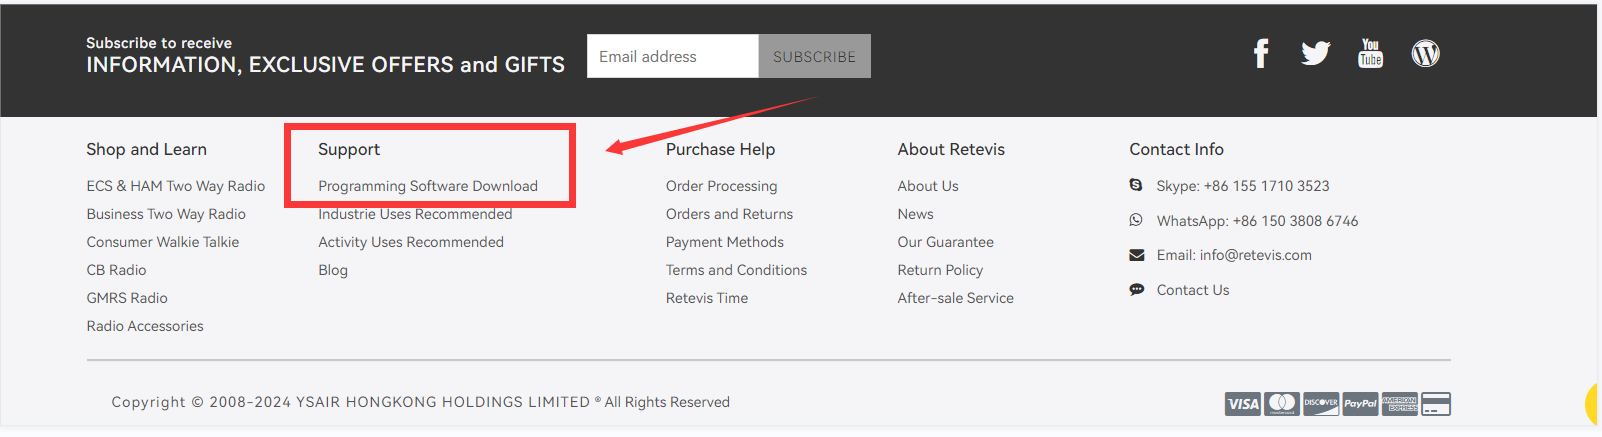Click the Visa payment icon
This screenshot has height=437, width=1602.
[1242, 404]
